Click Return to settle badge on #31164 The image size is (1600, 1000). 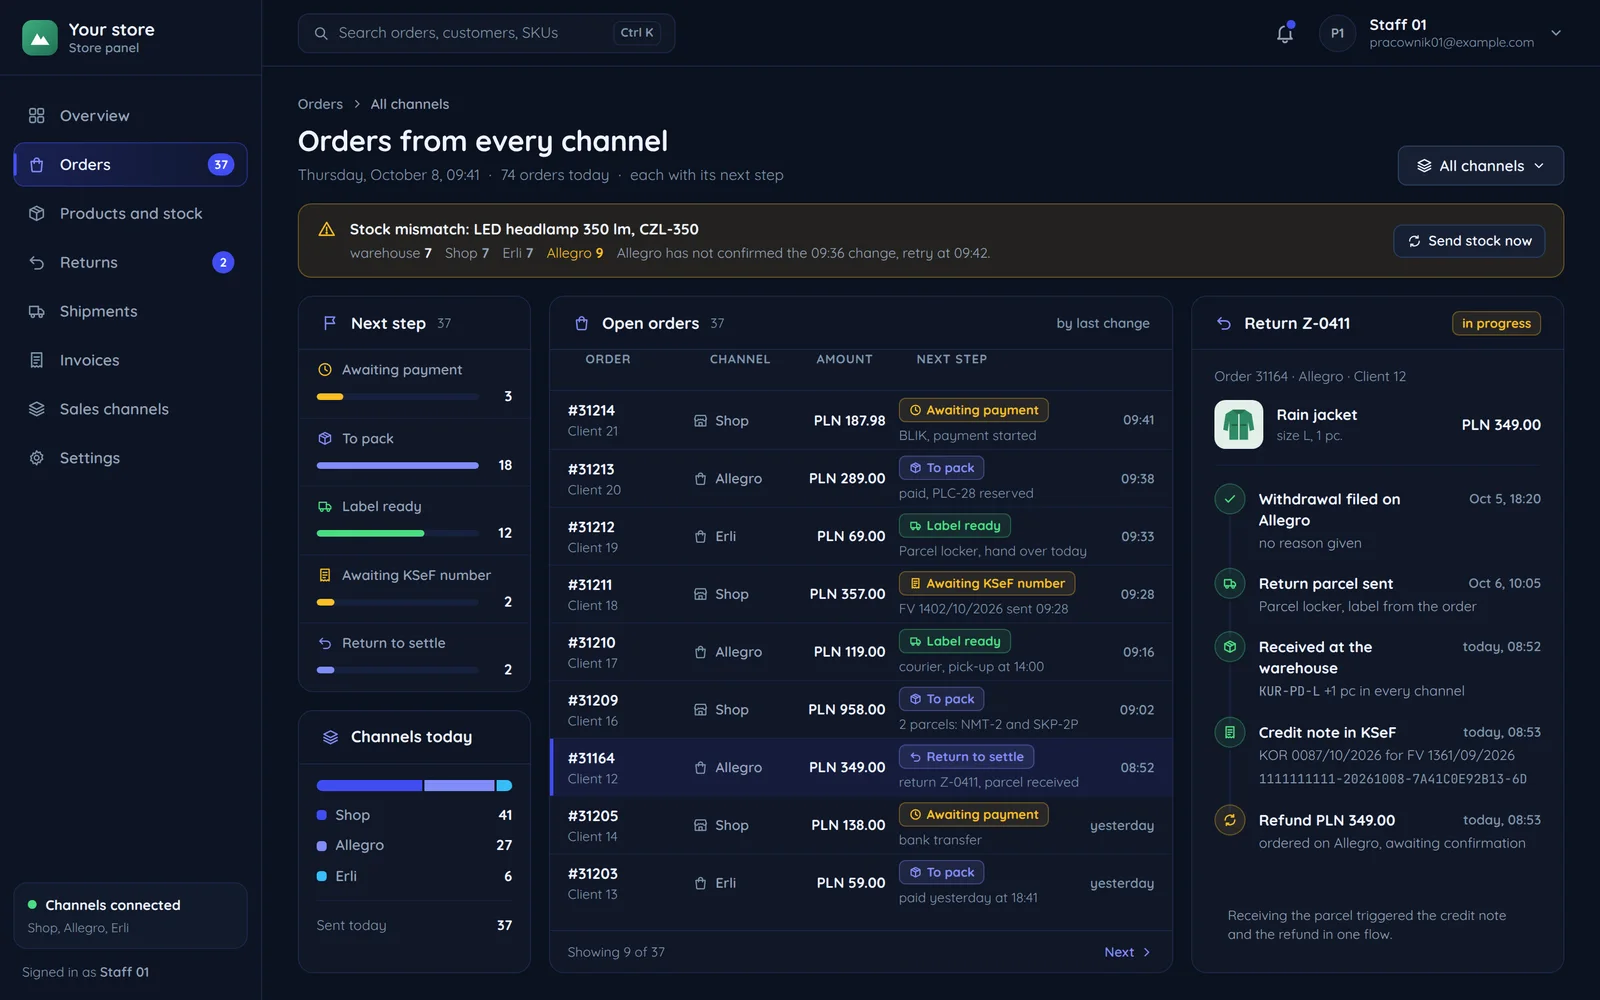[966, 757]
